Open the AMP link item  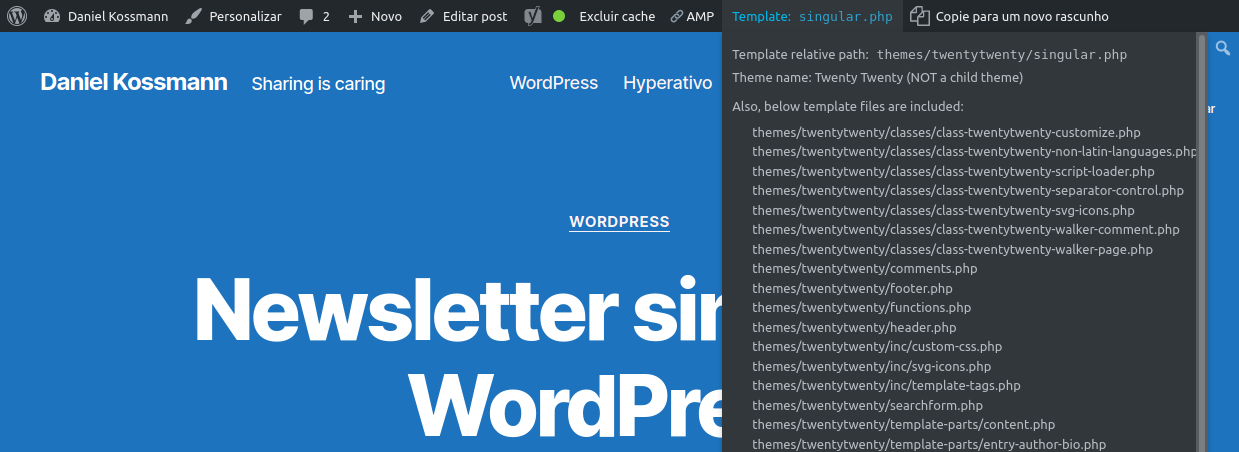[x=692, y=16]
